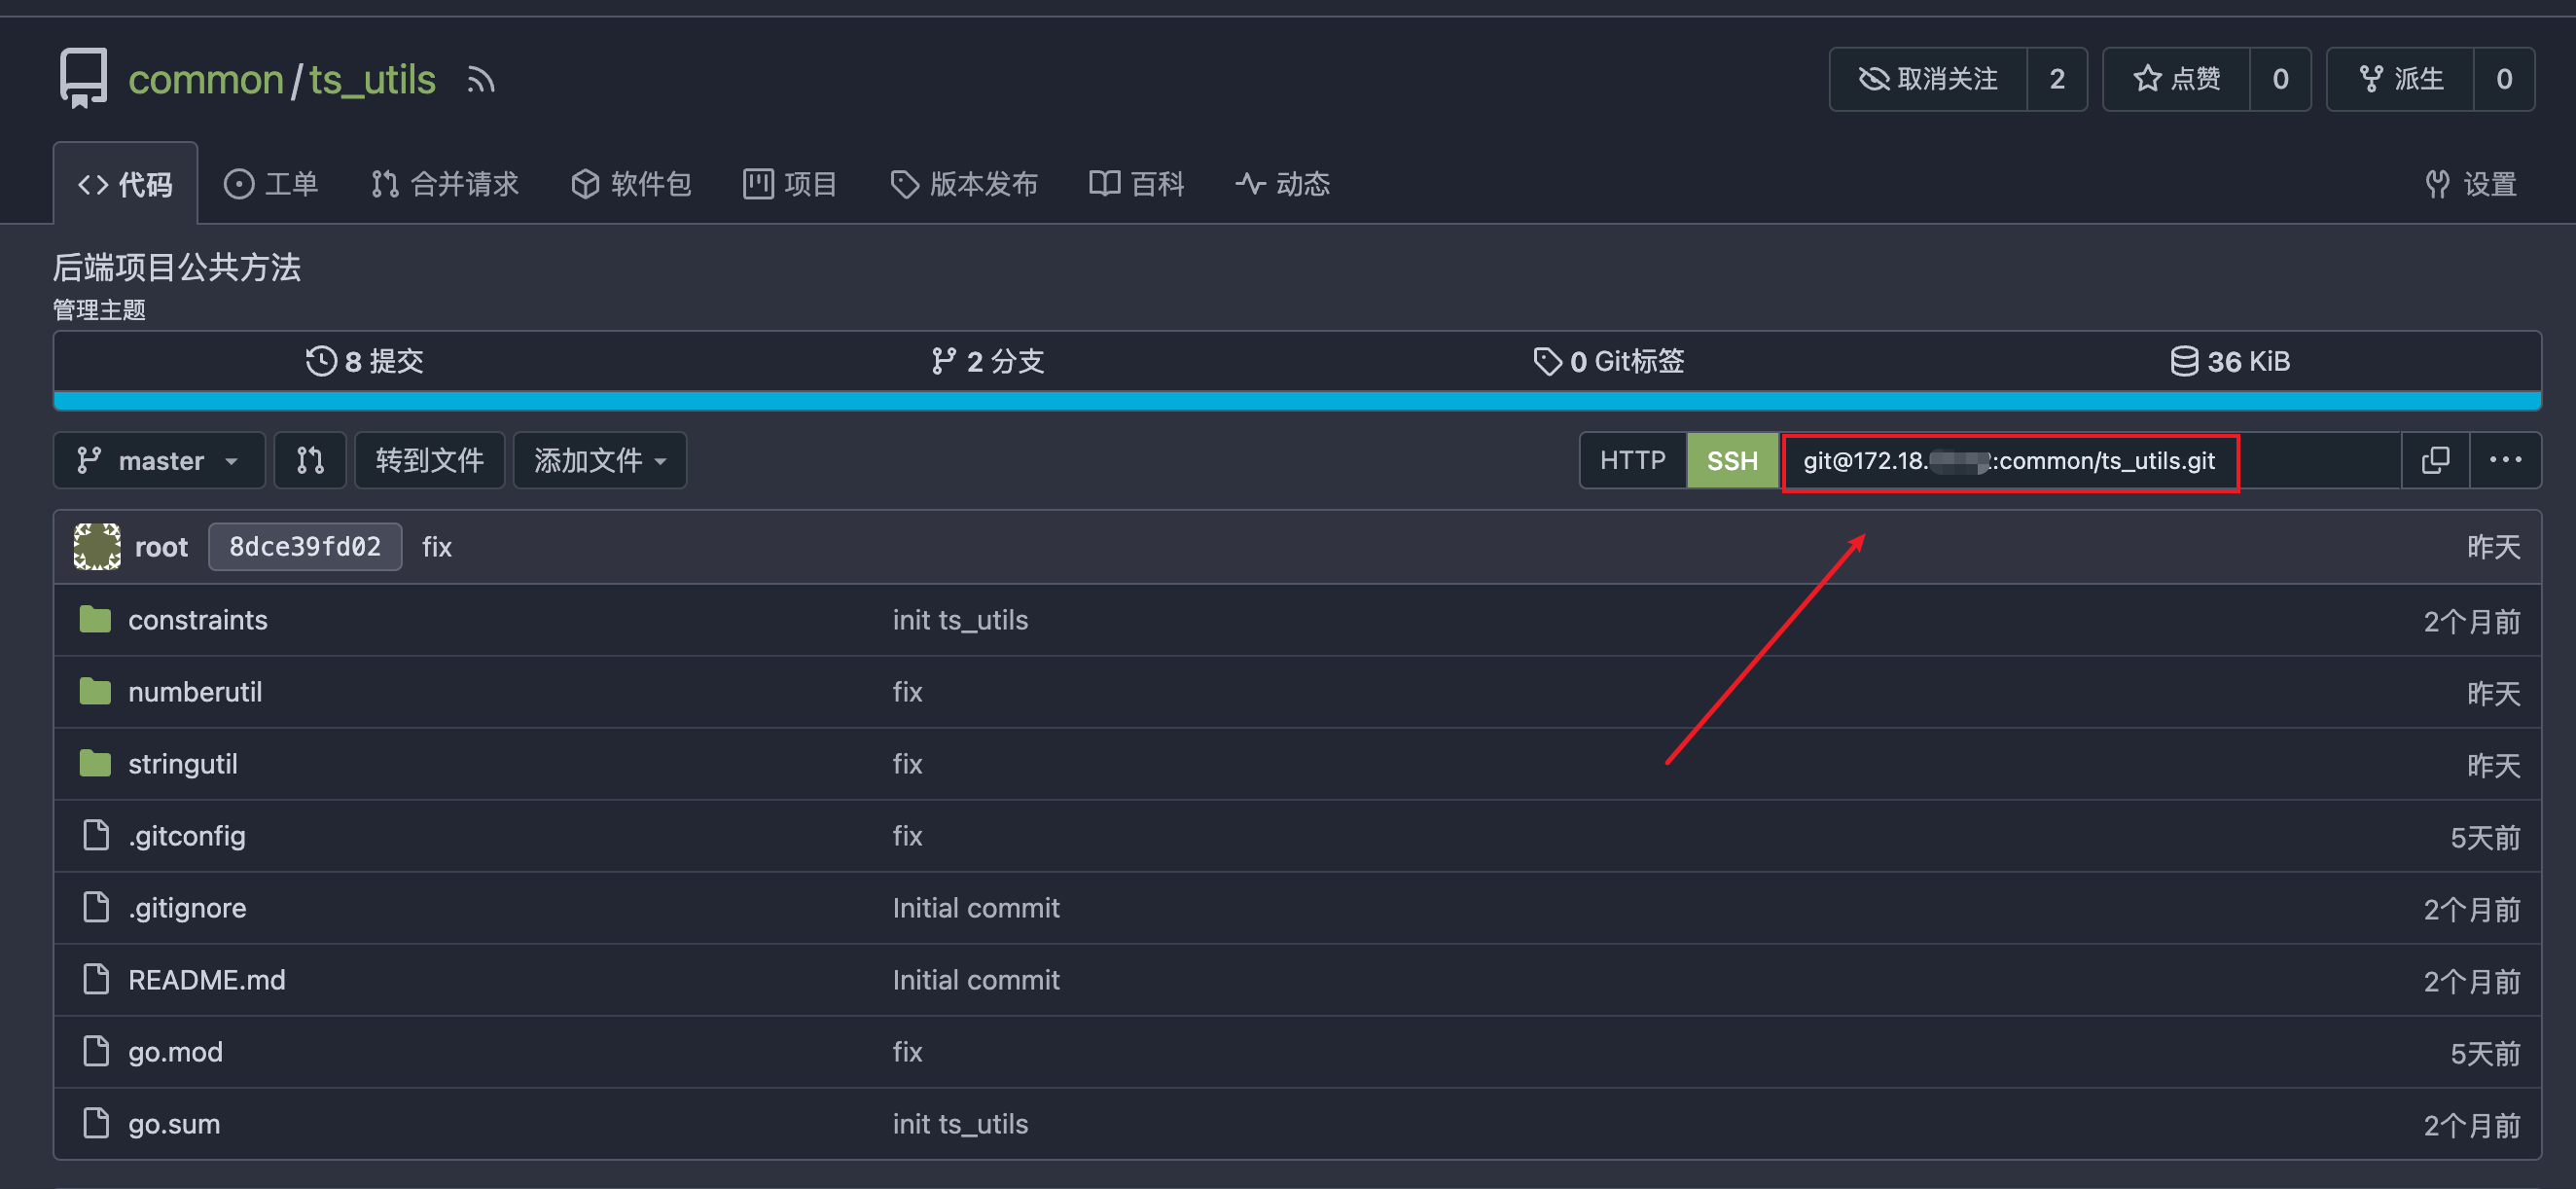Open commit 8dce39fd02
This screenshot has width=2576, height=1189.
[x=305, y=547]
